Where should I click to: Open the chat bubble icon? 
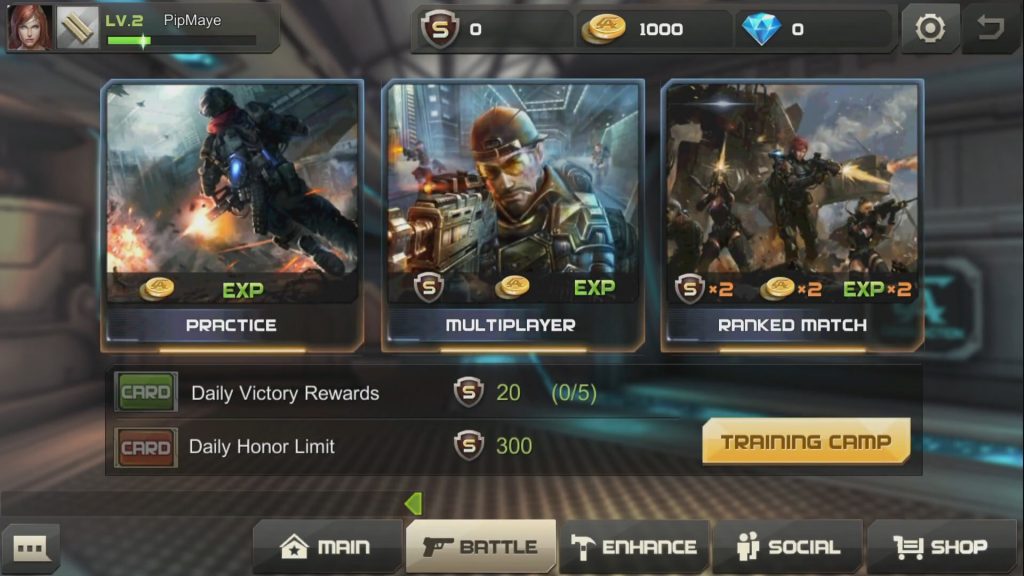[30, 547]
